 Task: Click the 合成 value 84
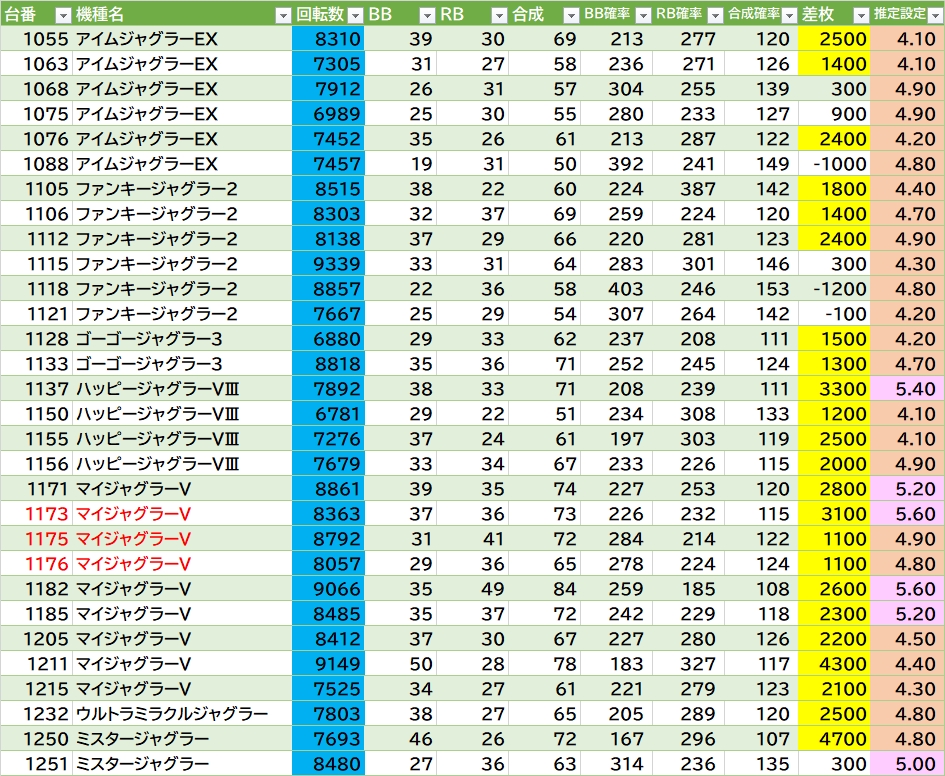coord(565,589)
